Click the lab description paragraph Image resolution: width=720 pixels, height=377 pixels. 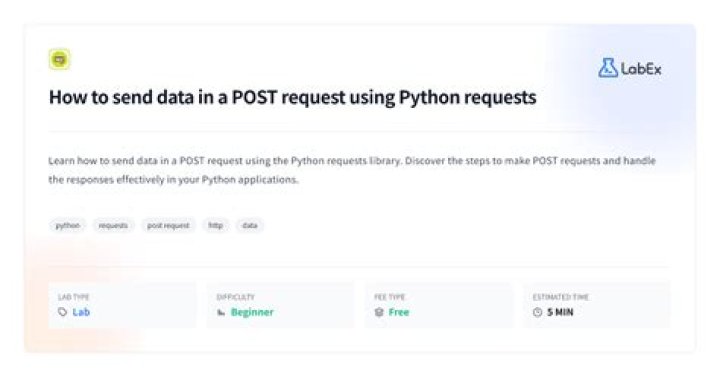point(352,170)
